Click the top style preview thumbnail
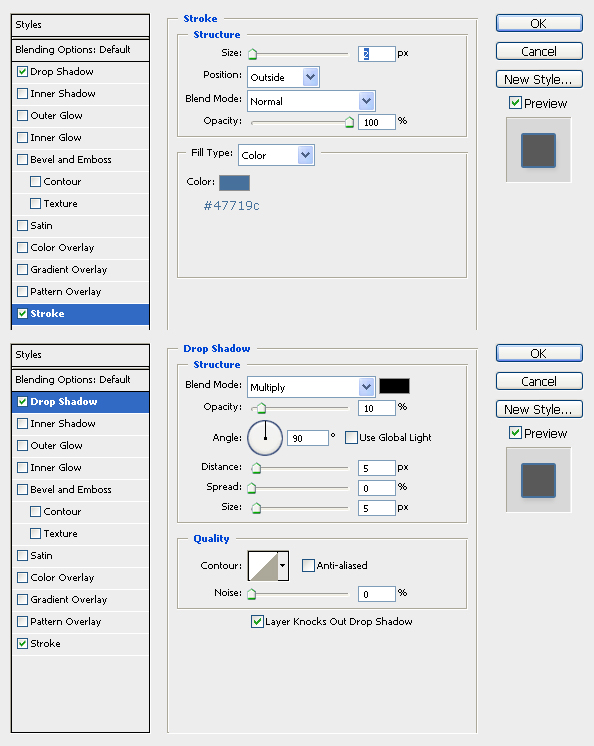Image resolution: width=594 pixels, height=746 pixels. pos(538,150)
